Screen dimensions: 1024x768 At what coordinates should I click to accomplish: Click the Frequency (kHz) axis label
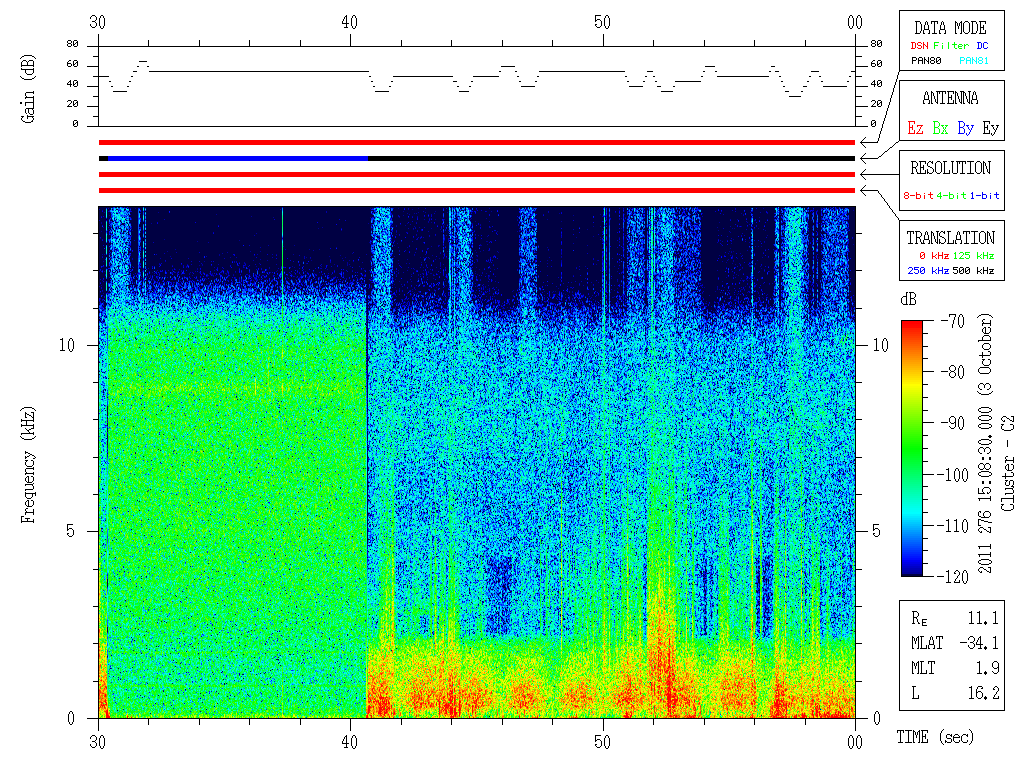pyautogui.click(x=28, y=464)
